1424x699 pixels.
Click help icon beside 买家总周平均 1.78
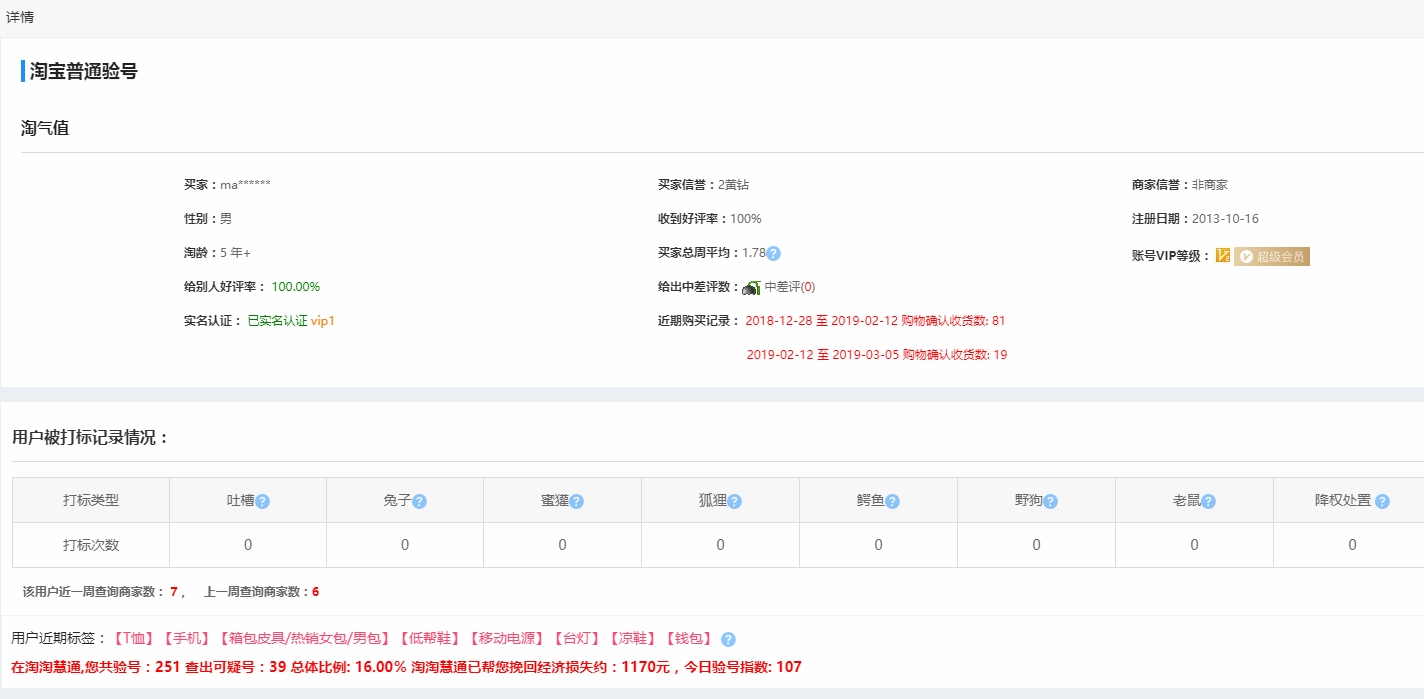pos(773,254)
